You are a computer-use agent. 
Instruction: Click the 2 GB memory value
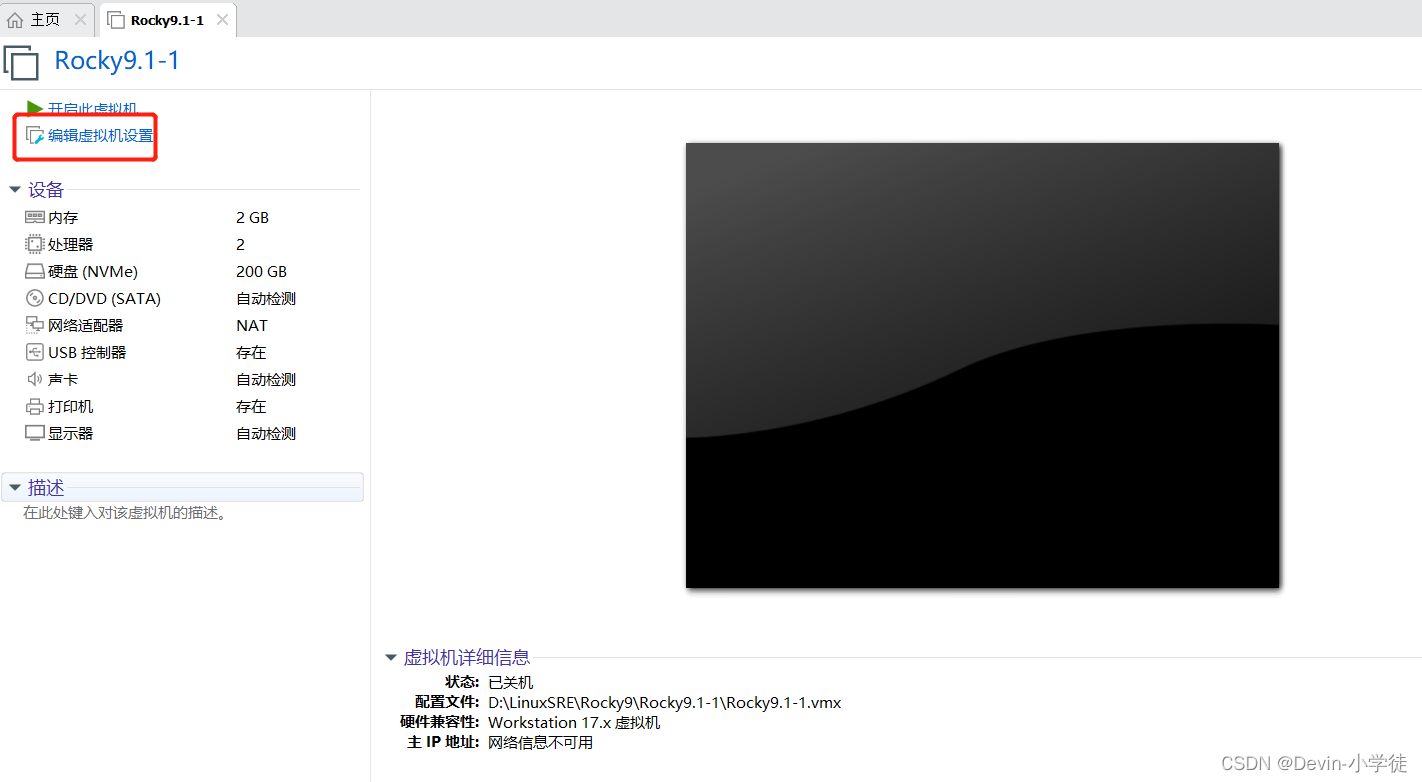(x=252, y=217)
